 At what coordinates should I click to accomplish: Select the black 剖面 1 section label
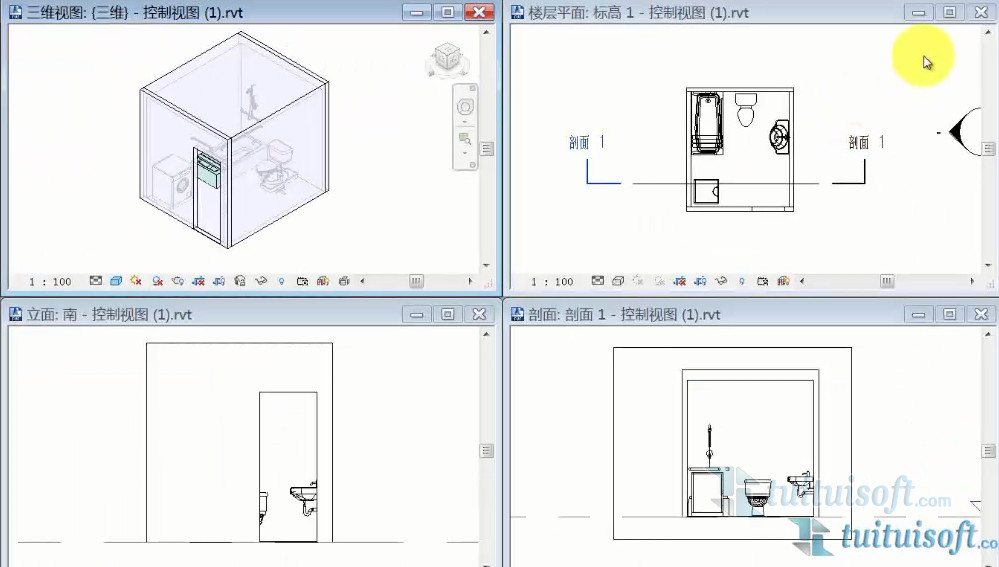coord(866,142)
